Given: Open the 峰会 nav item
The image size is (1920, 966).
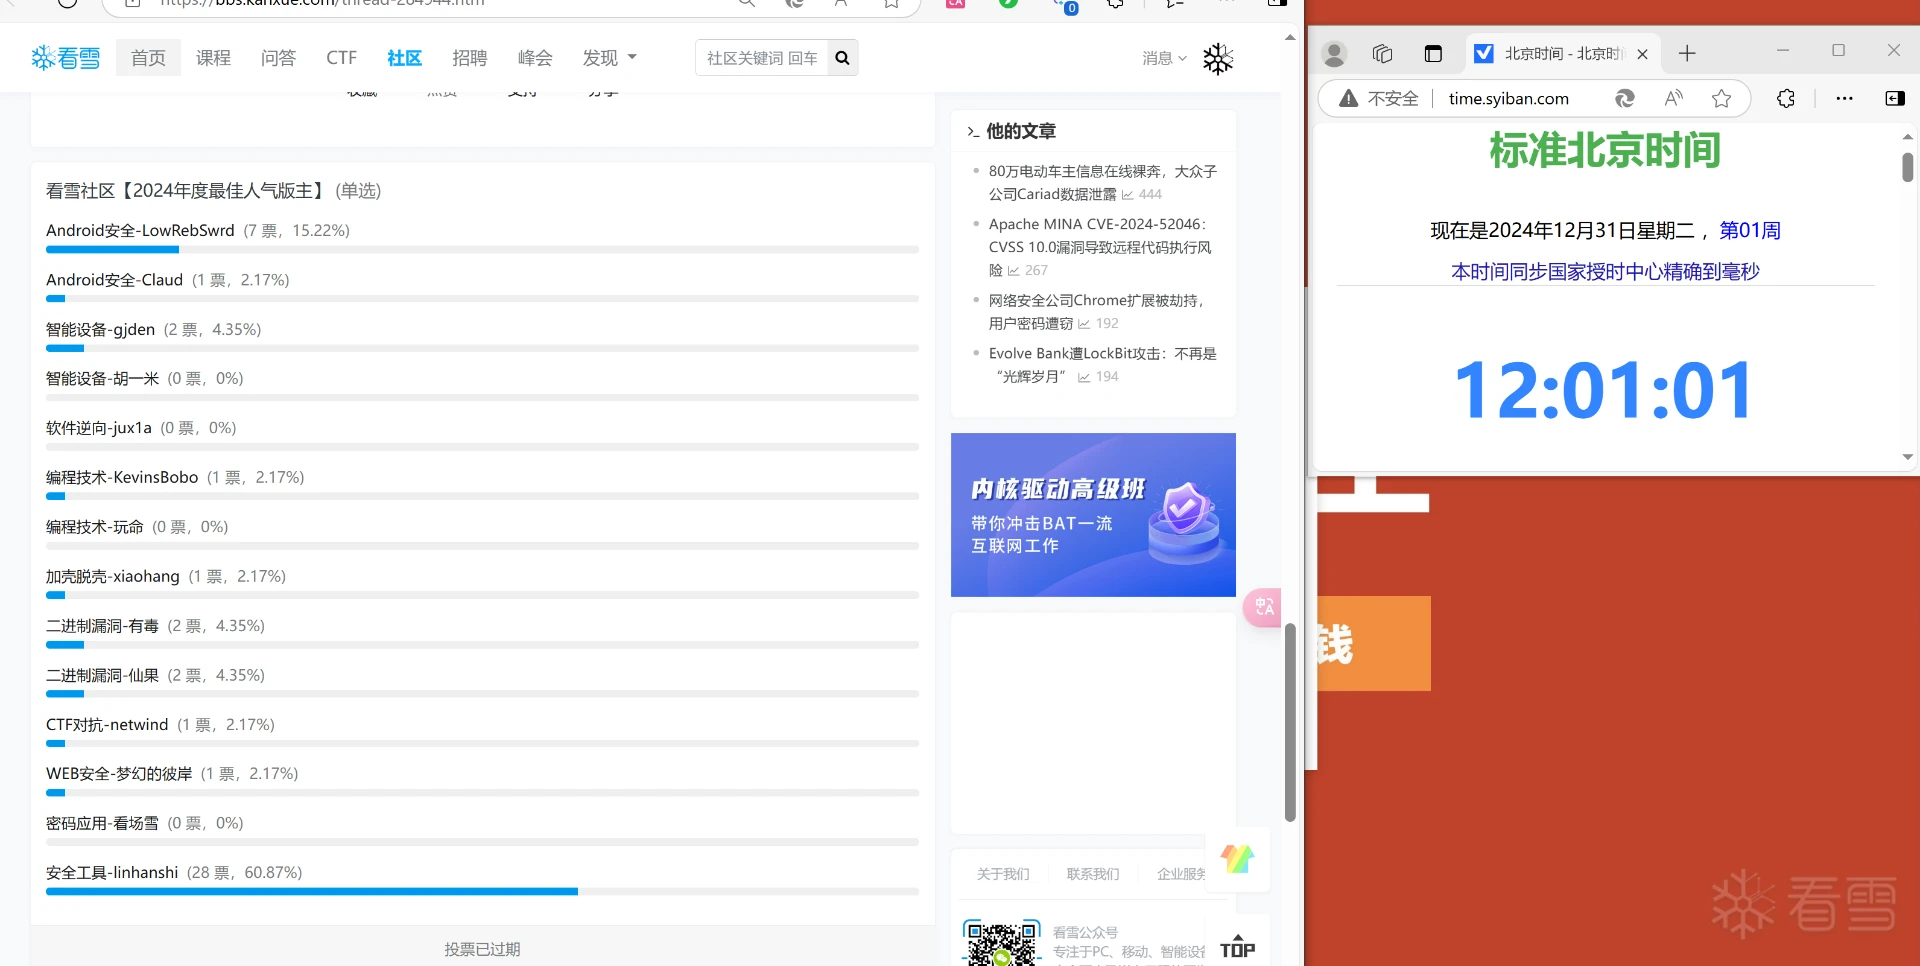Looking at the screenshot, I should [x=535, y=58].
